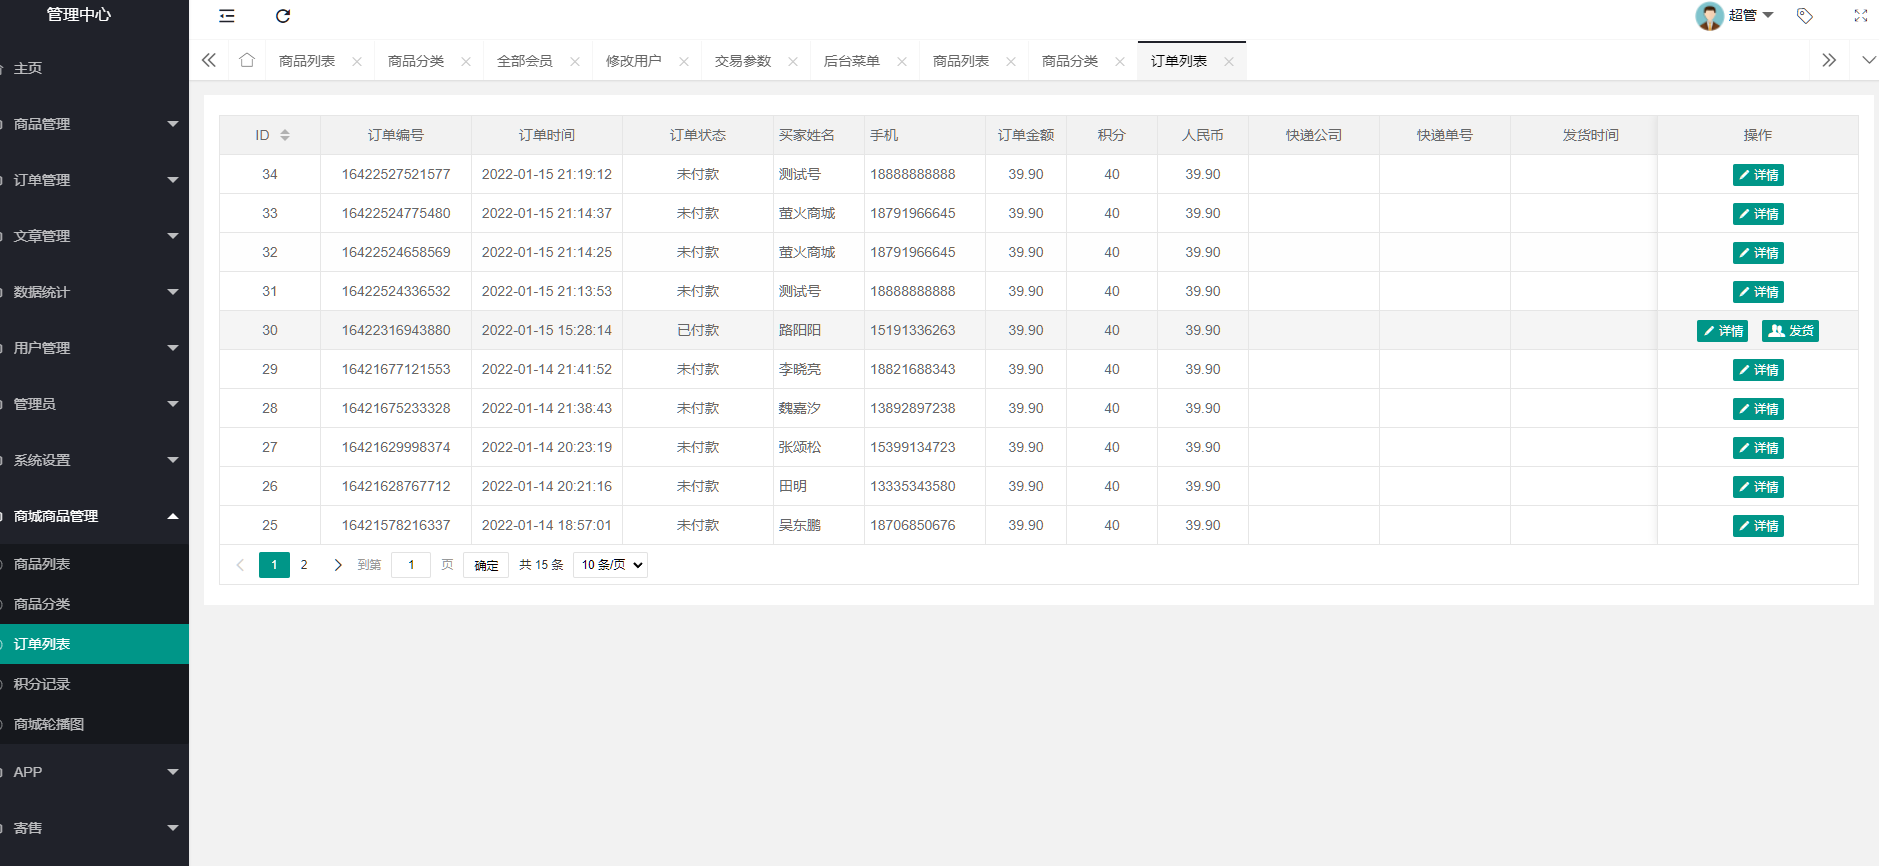Sort the table by the ID column arrows
The width and height of the screenshot is (1879, 866).
click(x=285, y=135)
